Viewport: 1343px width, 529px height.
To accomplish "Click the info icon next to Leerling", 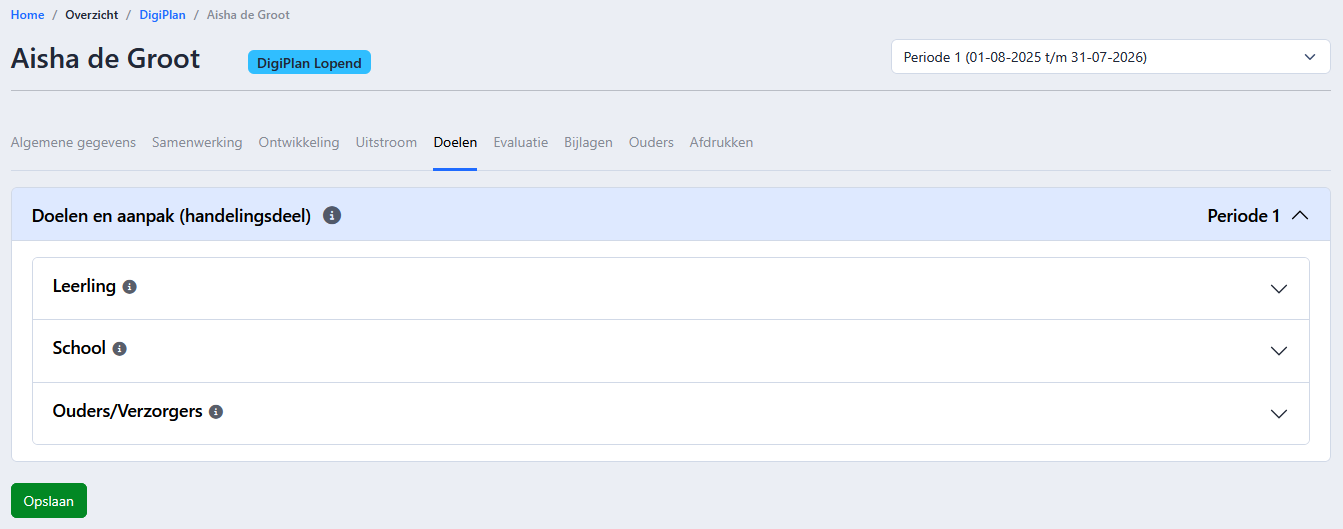I will 129,287.
